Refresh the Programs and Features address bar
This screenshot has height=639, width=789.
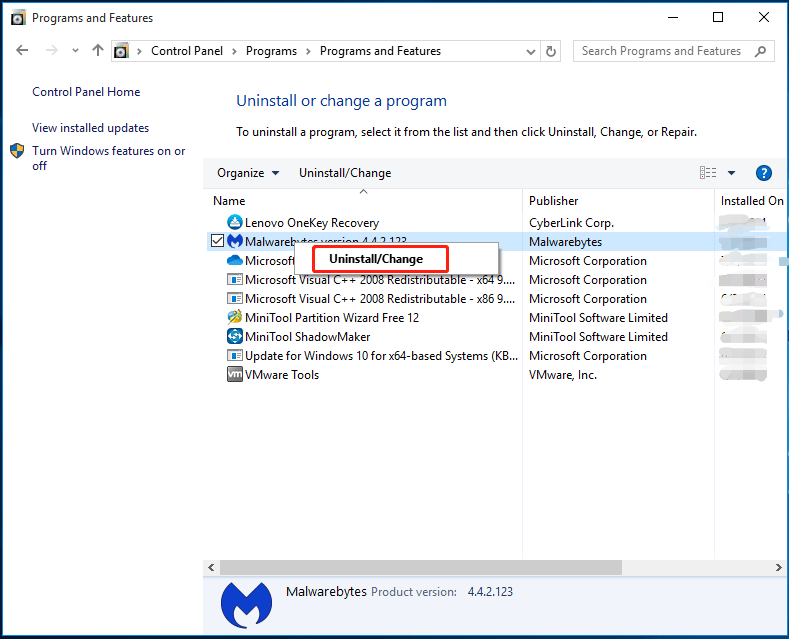pyautogui.click(x=551, y=51)
